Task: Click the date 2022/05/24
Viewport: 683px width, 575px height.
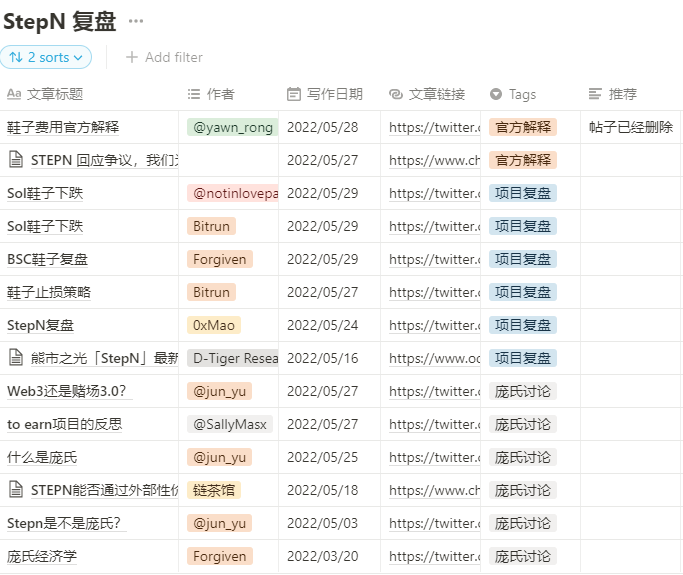Action: (322, 325)
